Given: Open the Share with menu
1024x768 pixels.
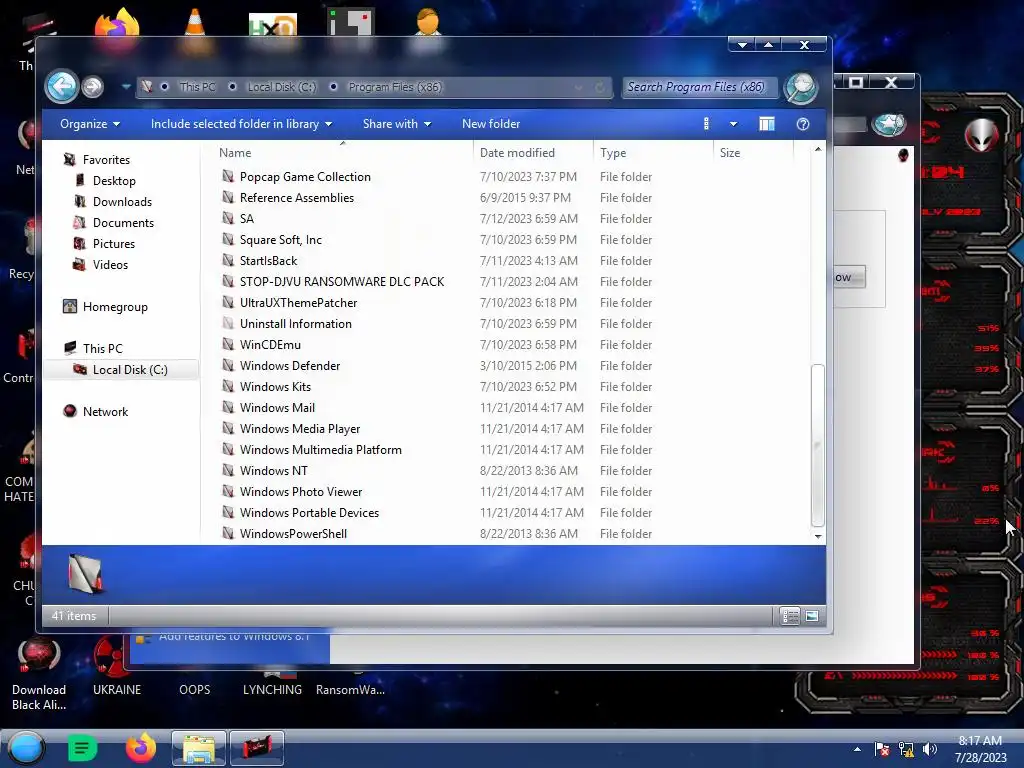Looking at the screenshot, I should (397, 124).
